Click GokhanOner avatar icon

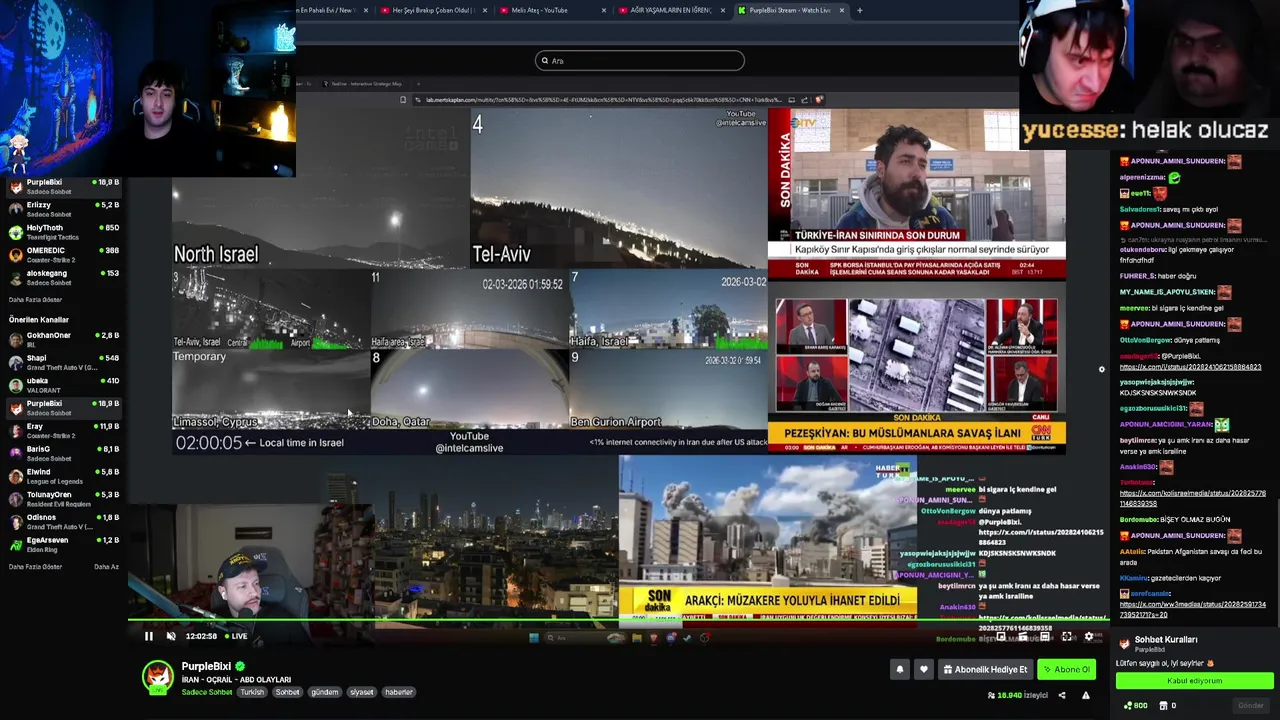[x=15, y=340]
